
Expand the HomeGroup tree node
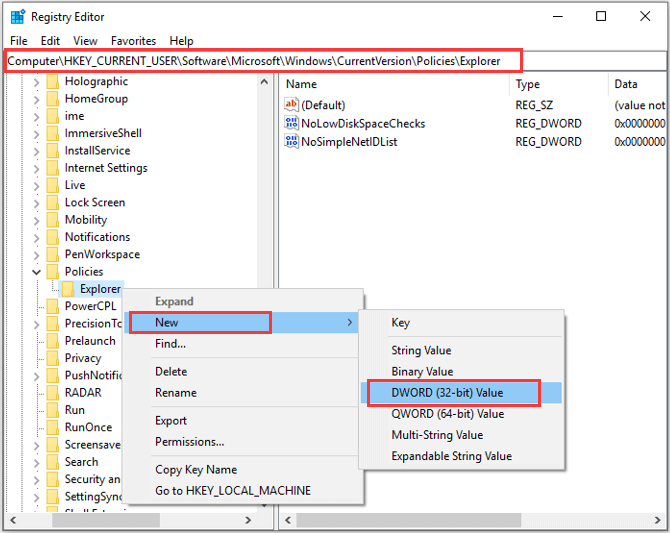pos(36,100)
